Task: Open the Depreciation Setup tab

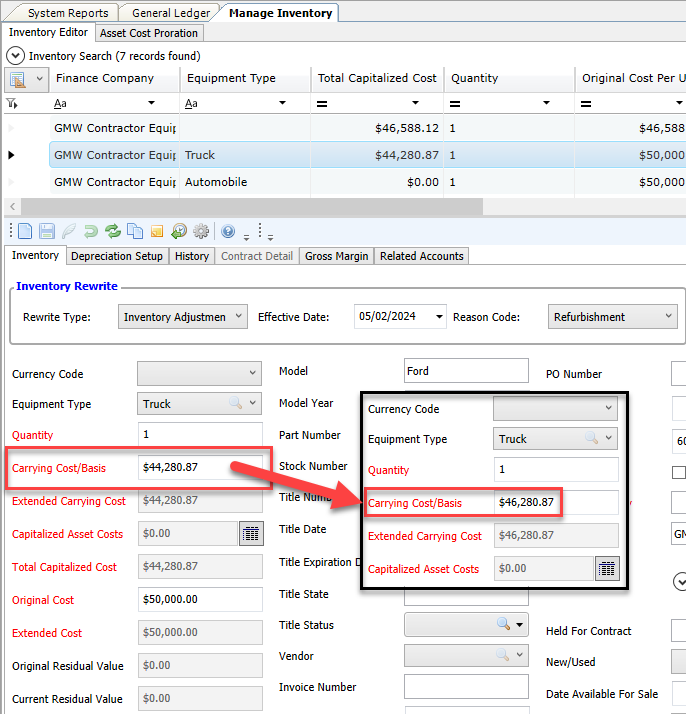Action: tap(117, 256)
